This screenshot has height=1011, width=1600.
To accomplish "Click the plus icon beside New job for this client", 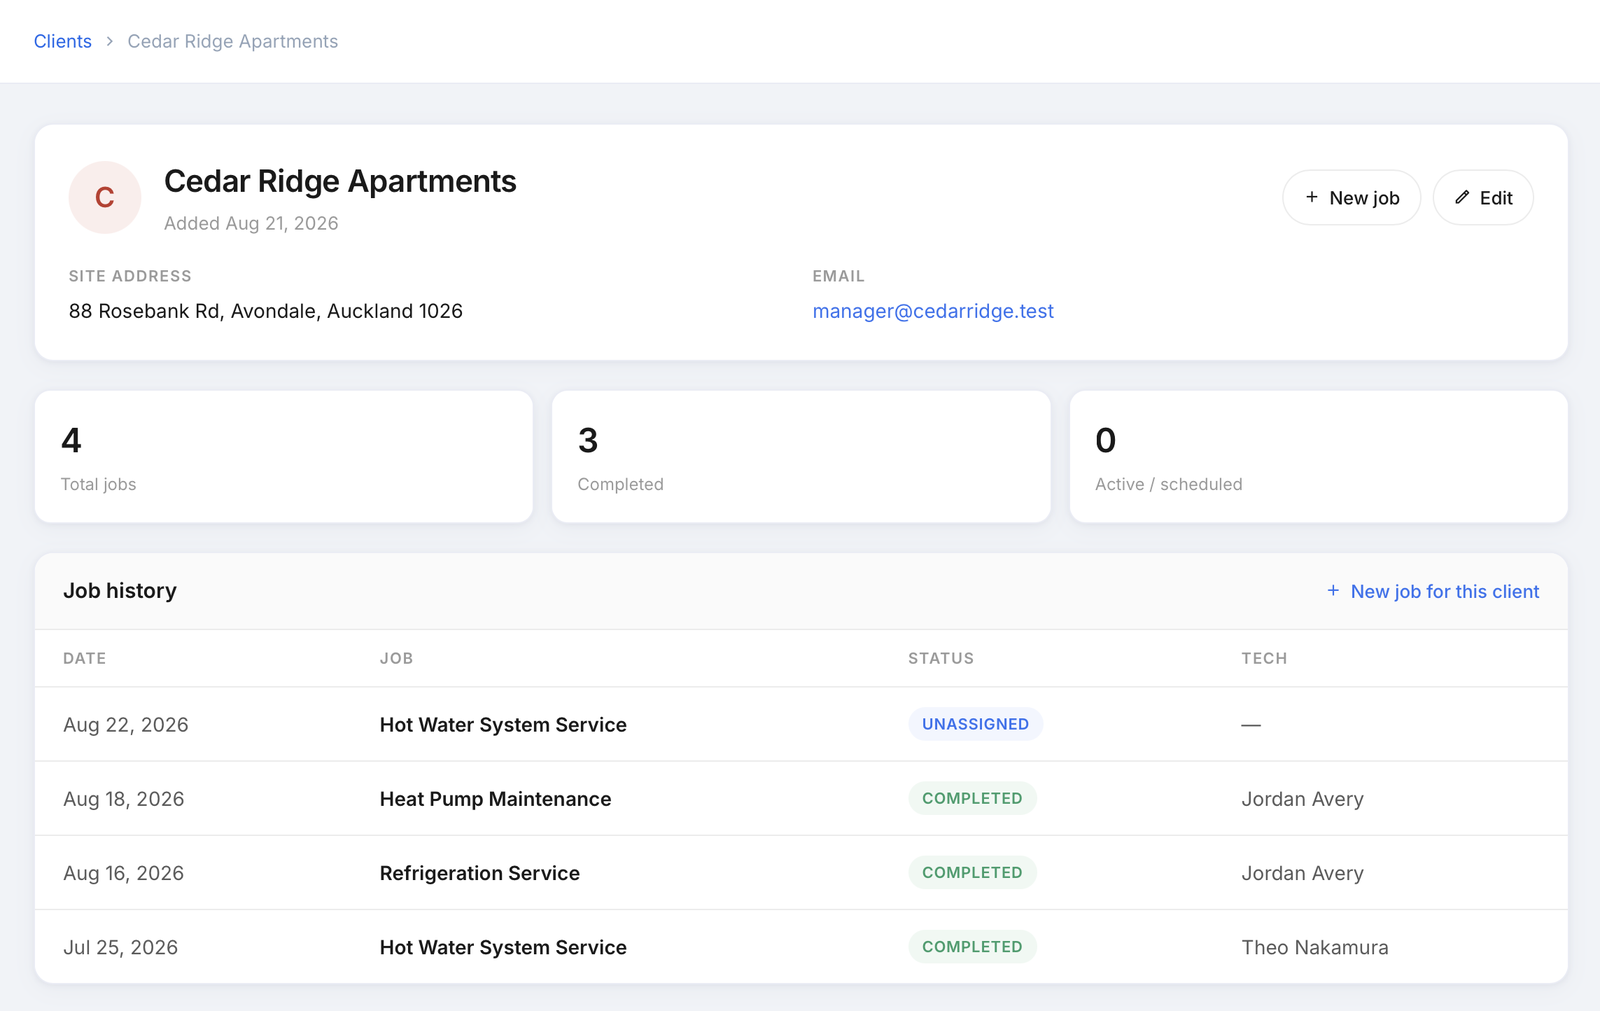I will [1333, 591].
